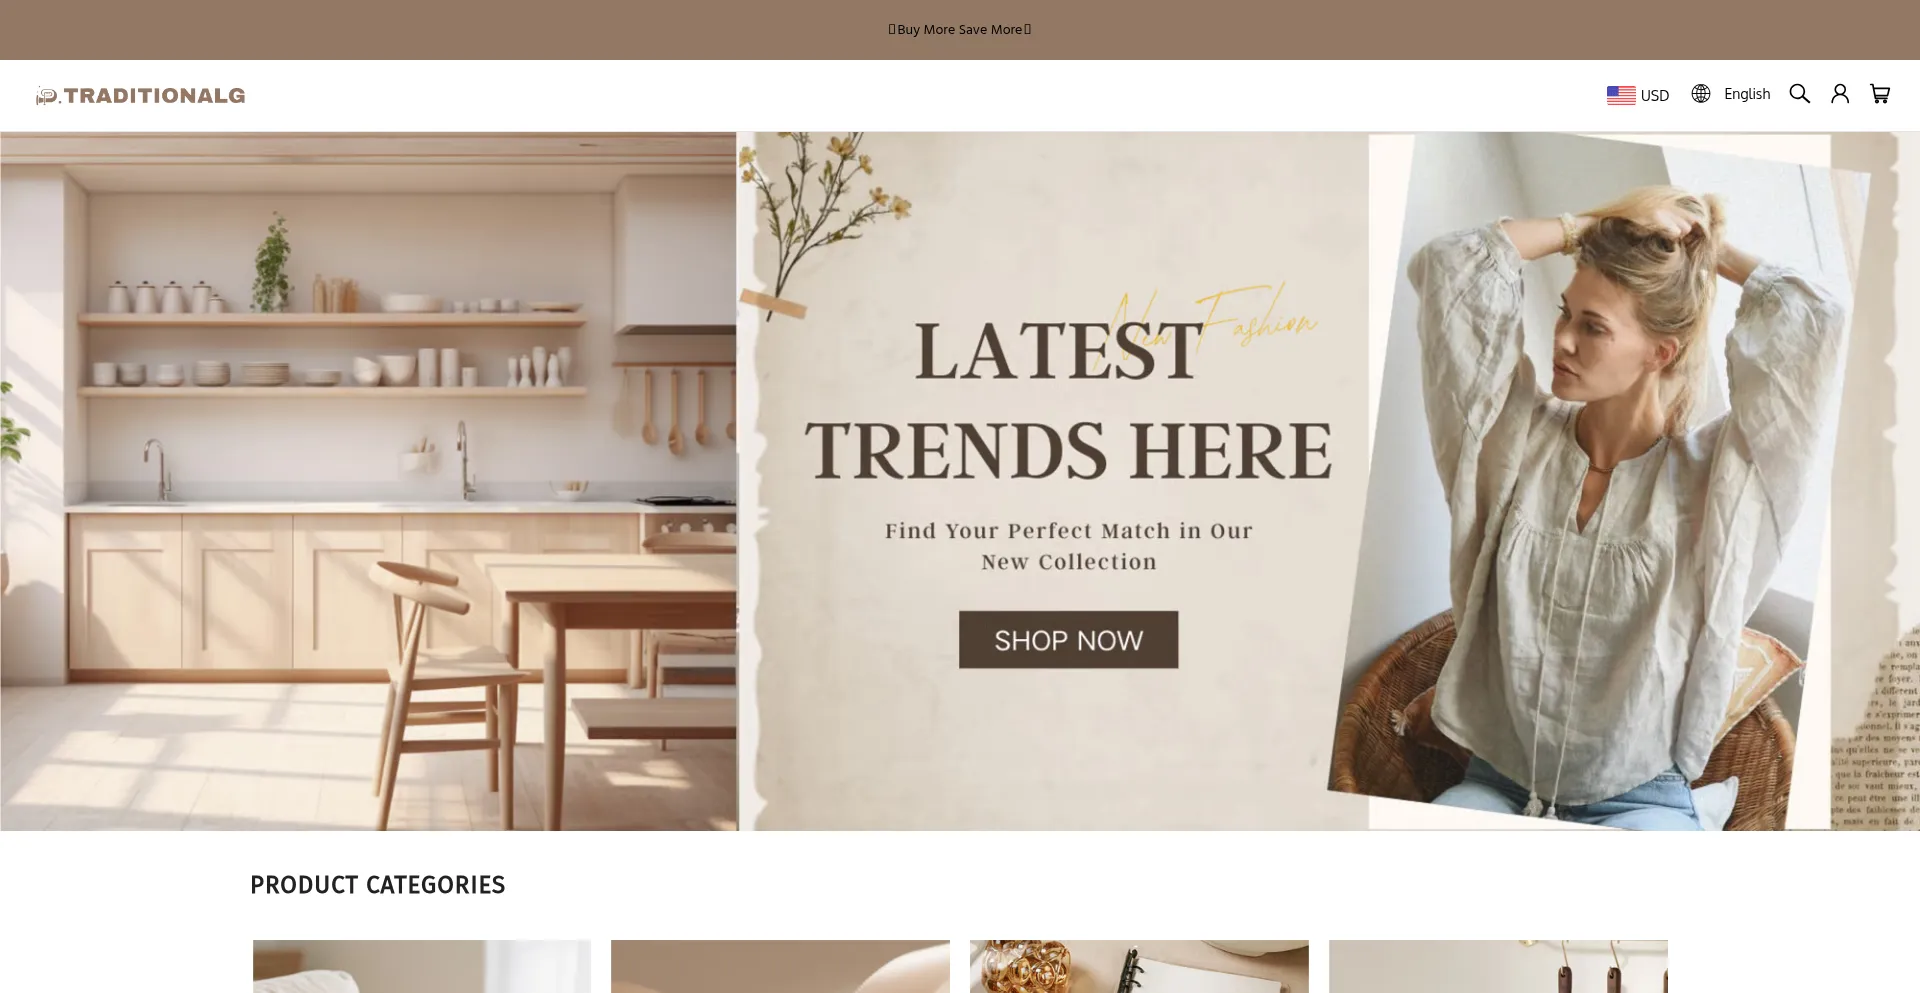Open the third category thumbnail with notebook
The image size is (1920, 993).
pos(1139,966)
